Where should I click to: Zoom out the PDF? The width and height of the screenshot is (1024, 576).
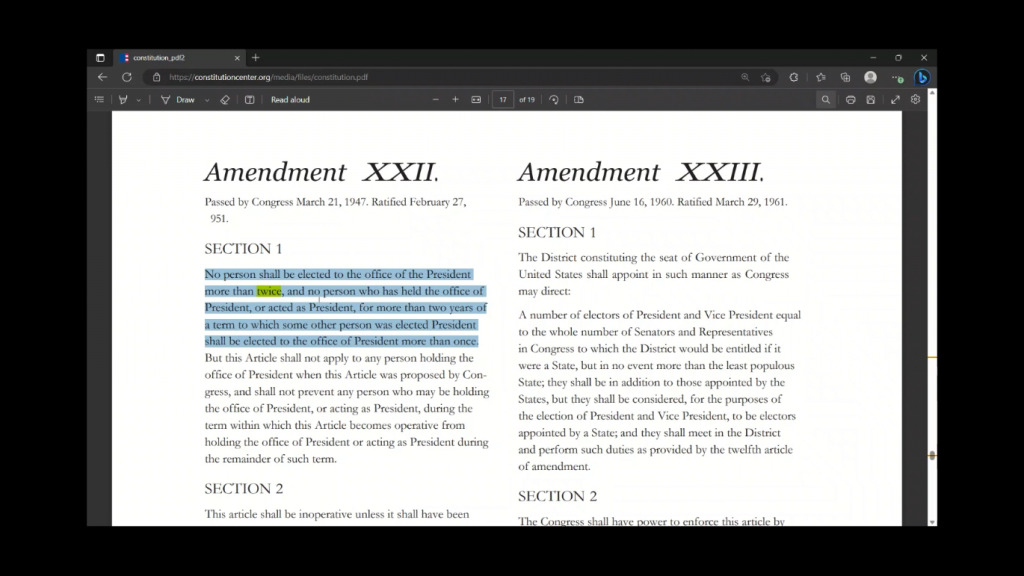(436, 100)
